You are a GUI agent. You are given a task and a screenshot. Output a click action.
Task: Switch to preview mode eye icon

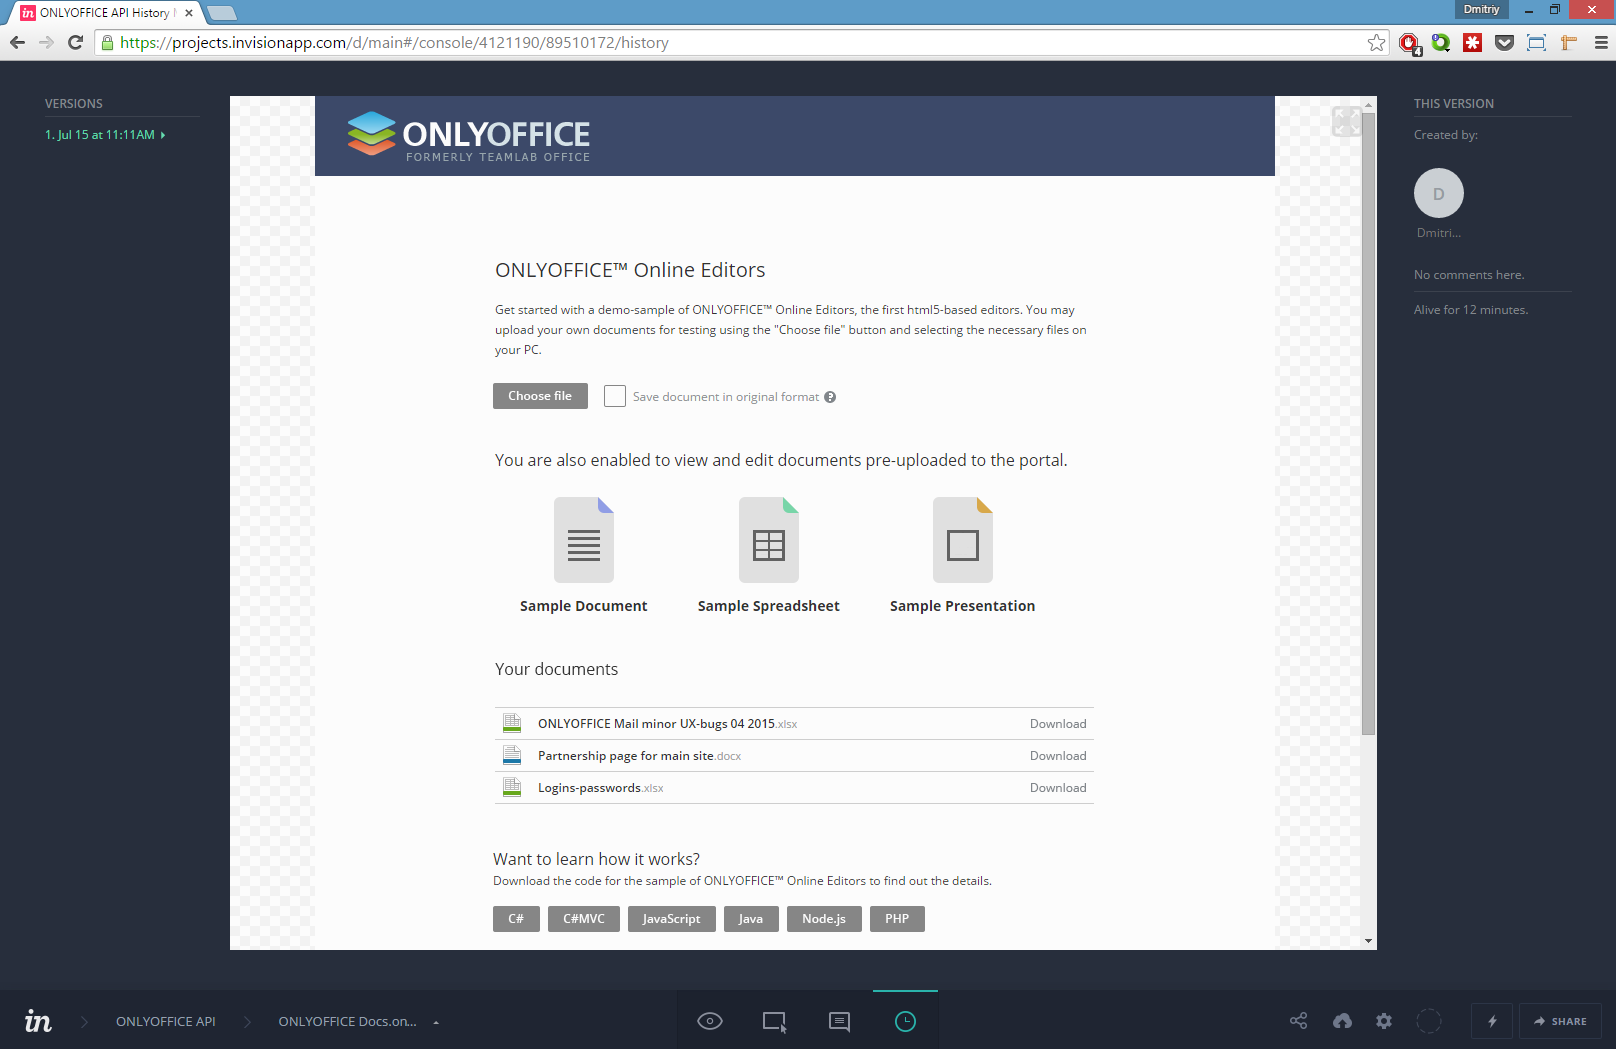point(710,1021)
